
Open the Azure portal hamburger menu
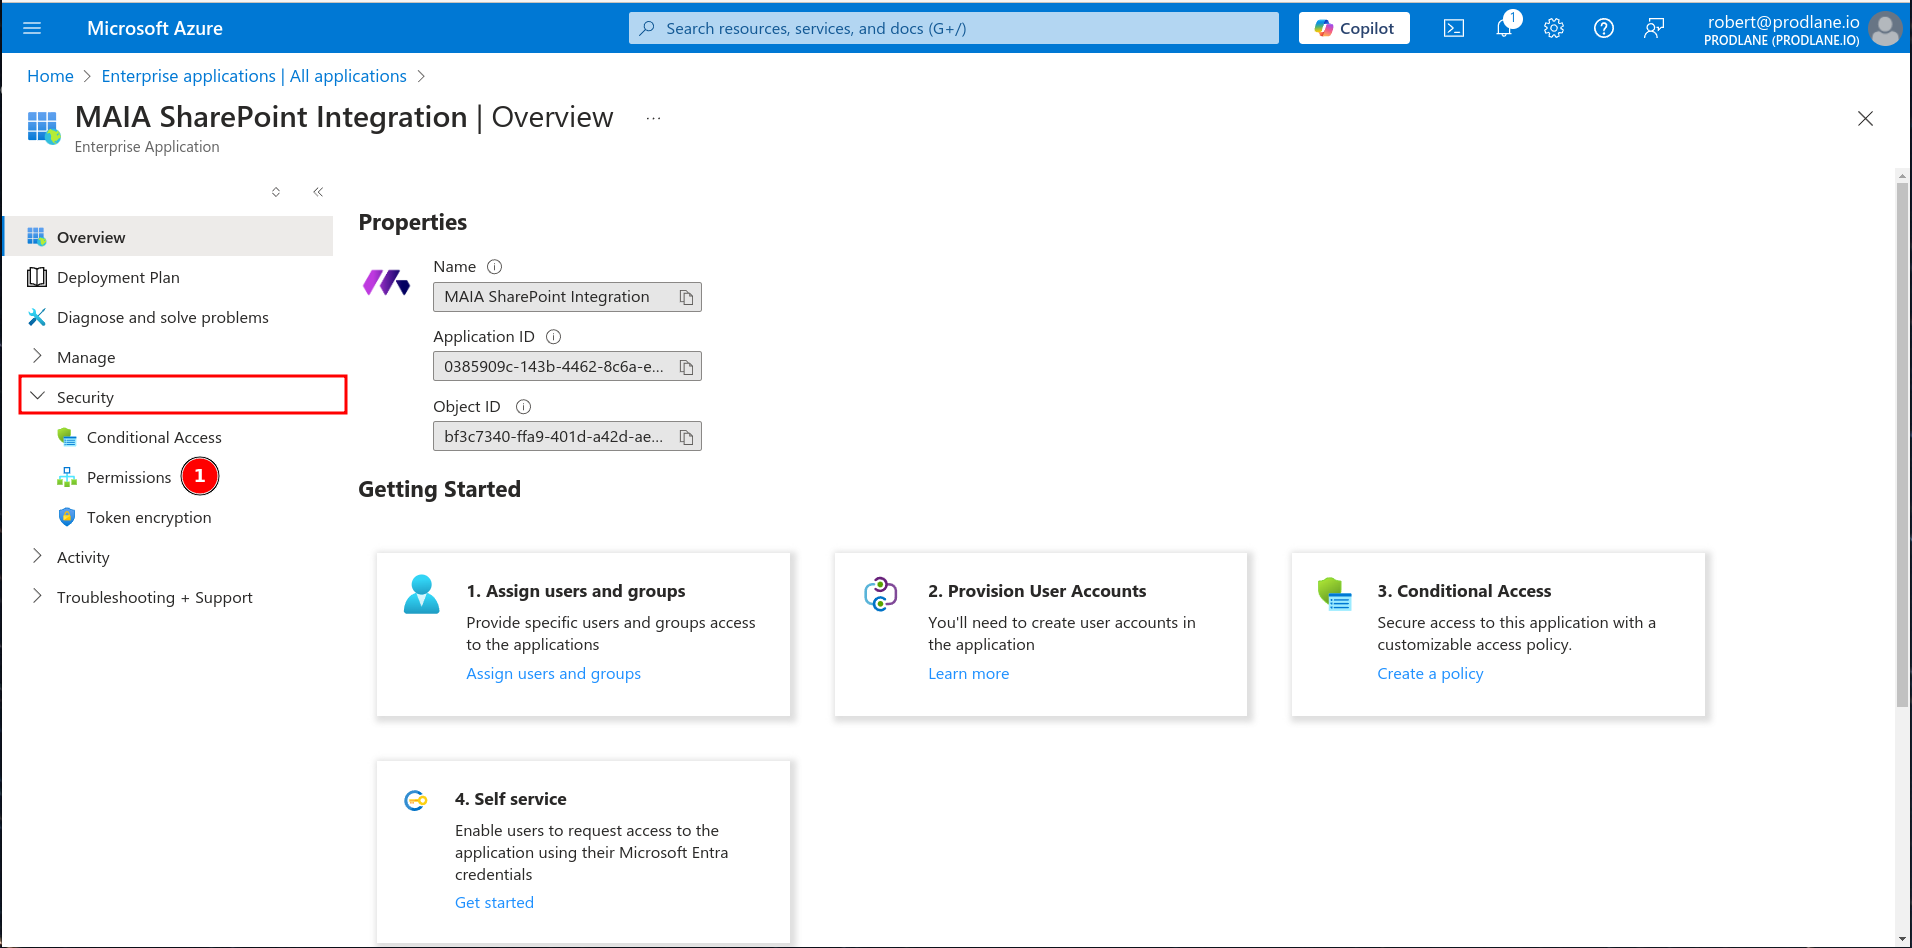pos(32,28)
